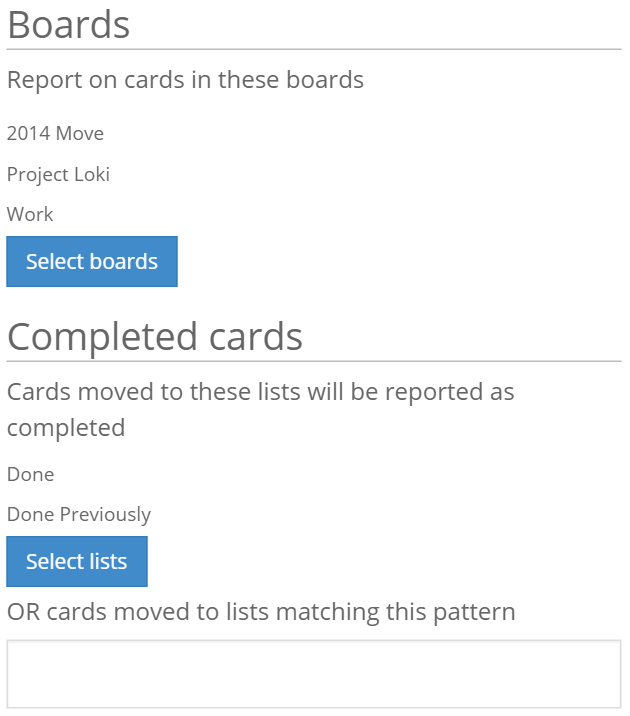Click the 'Cards moved to these lists' description
This screenshot has height=716, width=630.
[260, 391]
